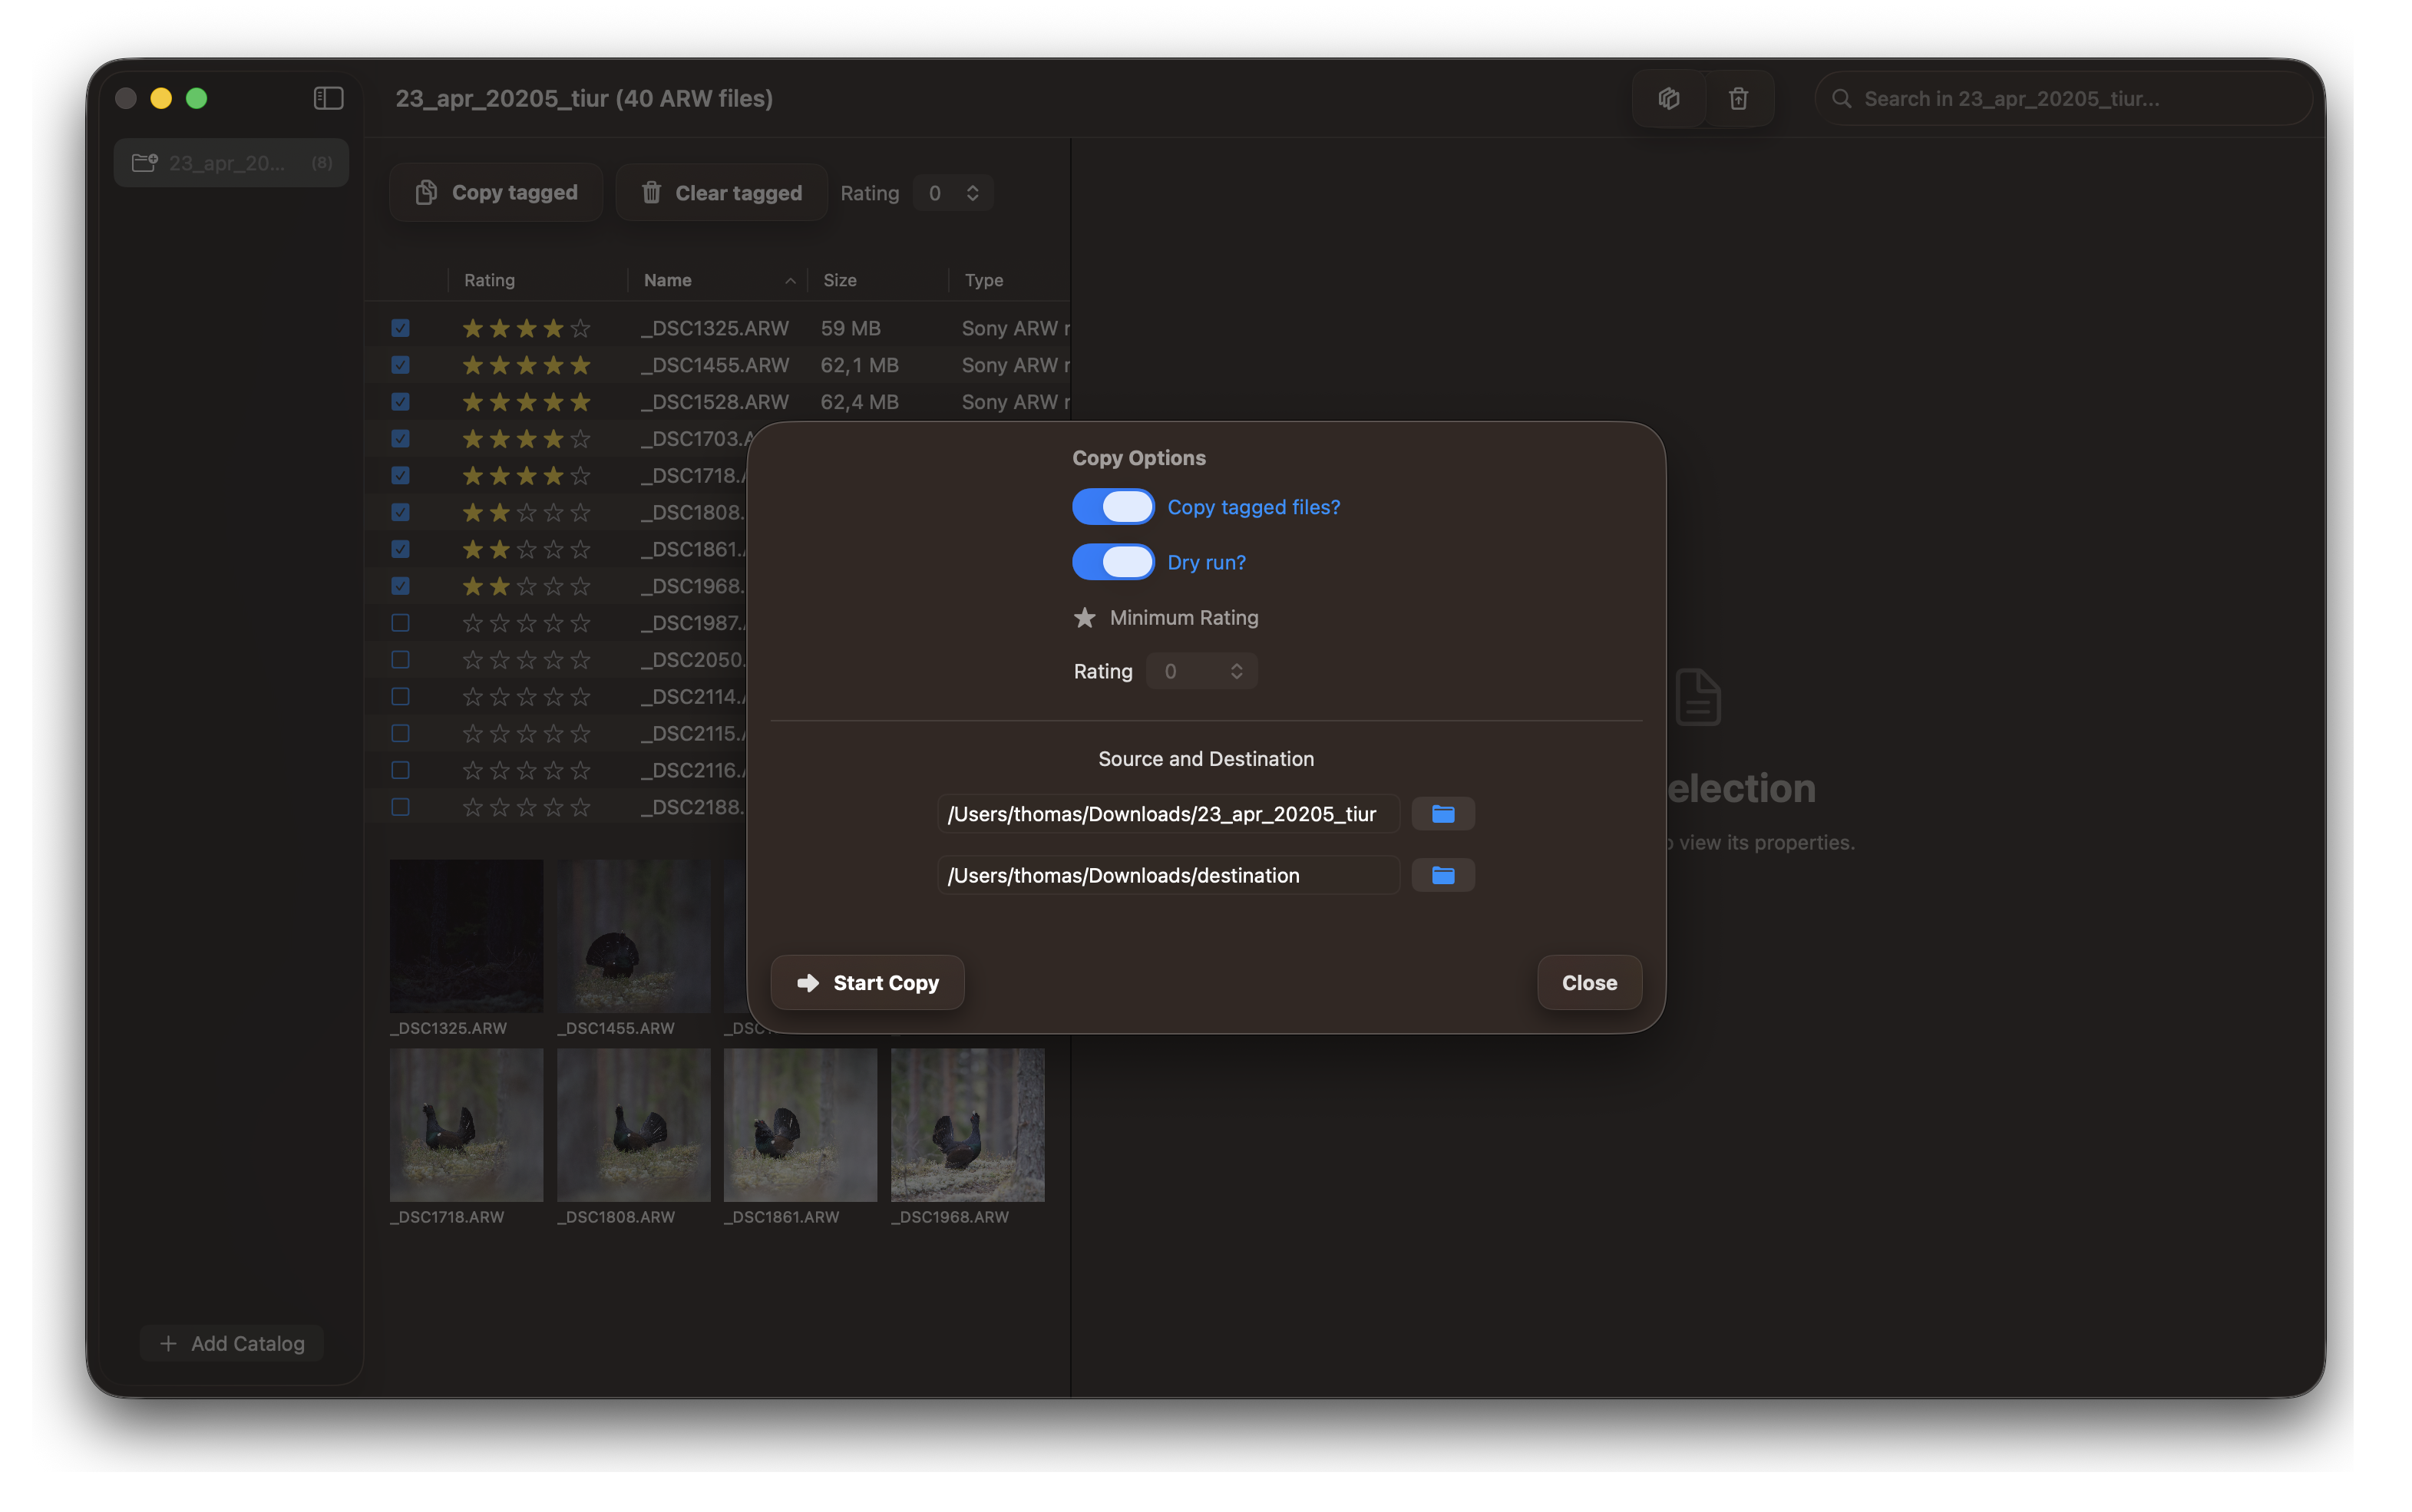Click the sort chevron on the Name column

point(789,280)
